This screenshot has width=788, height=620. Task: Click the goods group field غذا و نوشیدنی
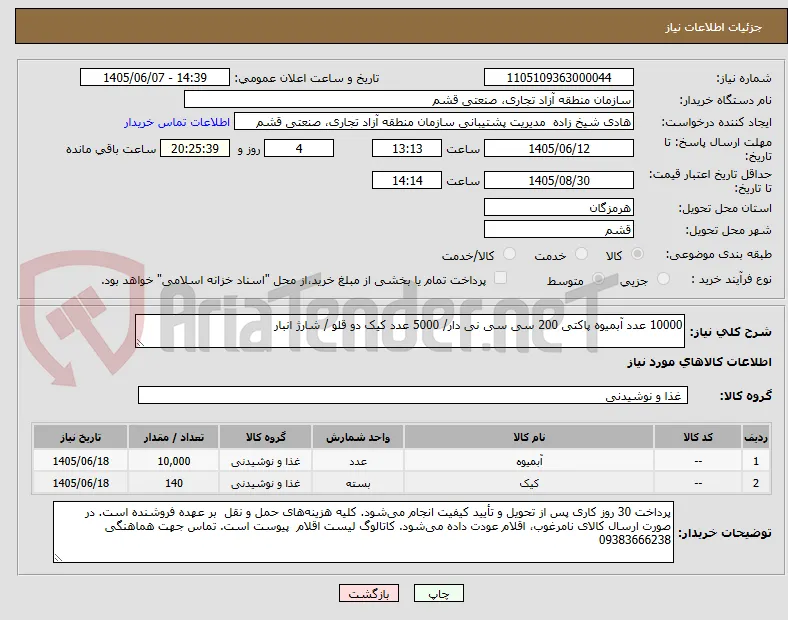tap(413, 395)
